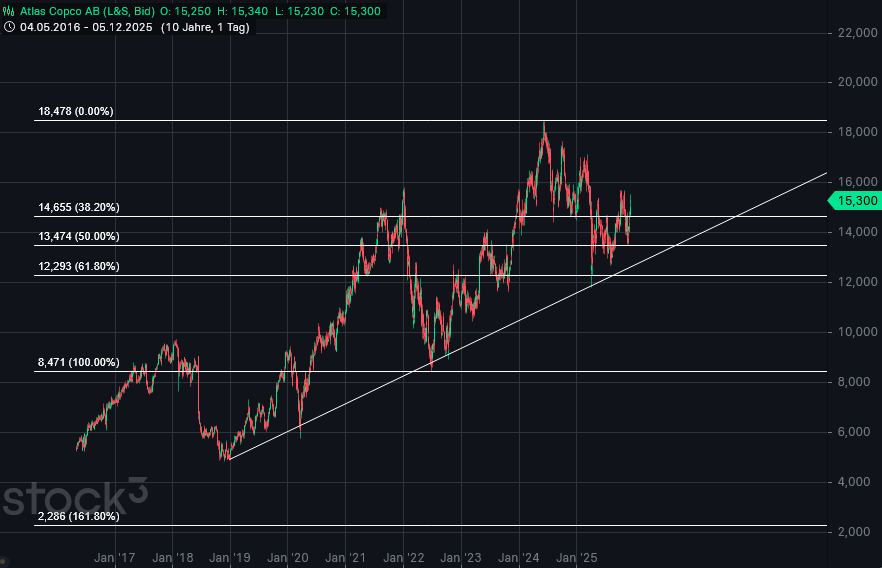
Task: Select the 8,471 (100.00%) Fibonacci level
Action: tap(78, 363)
